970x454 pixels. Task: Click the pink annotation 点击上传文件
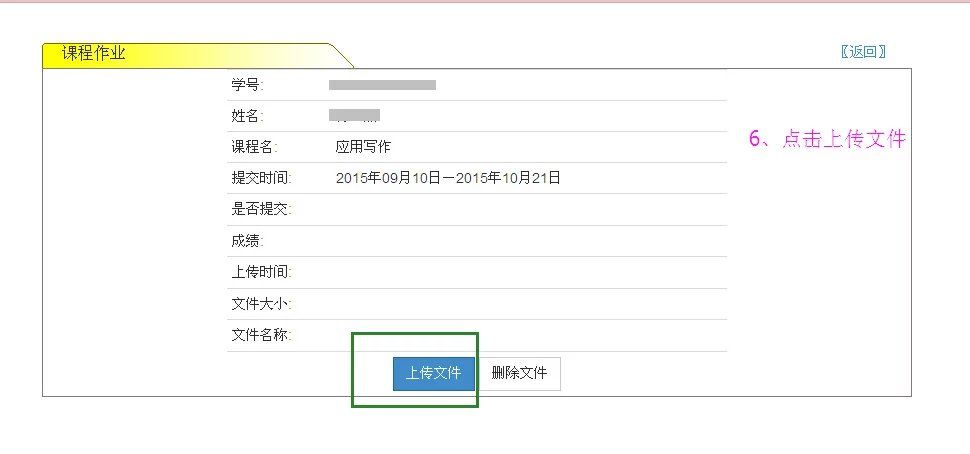(x=844, y=139)
